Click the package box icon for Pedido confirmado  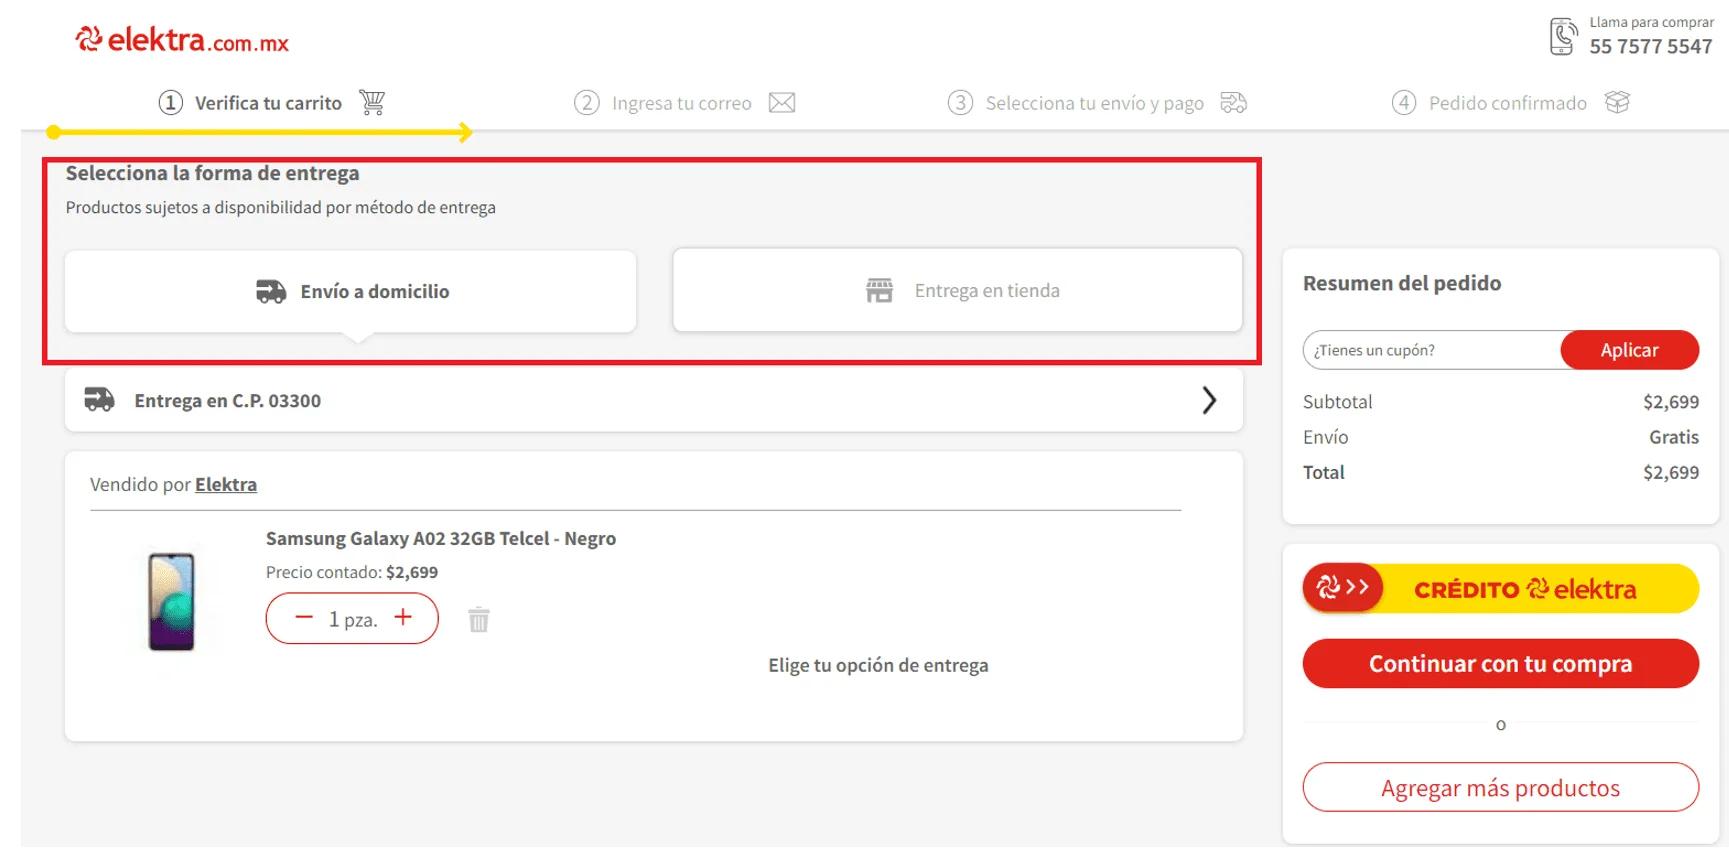click(x=1617, y=102)
